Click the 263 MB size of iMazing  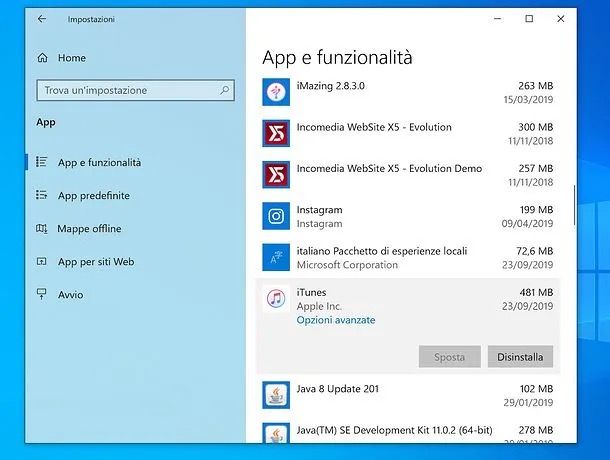(536, 86)
